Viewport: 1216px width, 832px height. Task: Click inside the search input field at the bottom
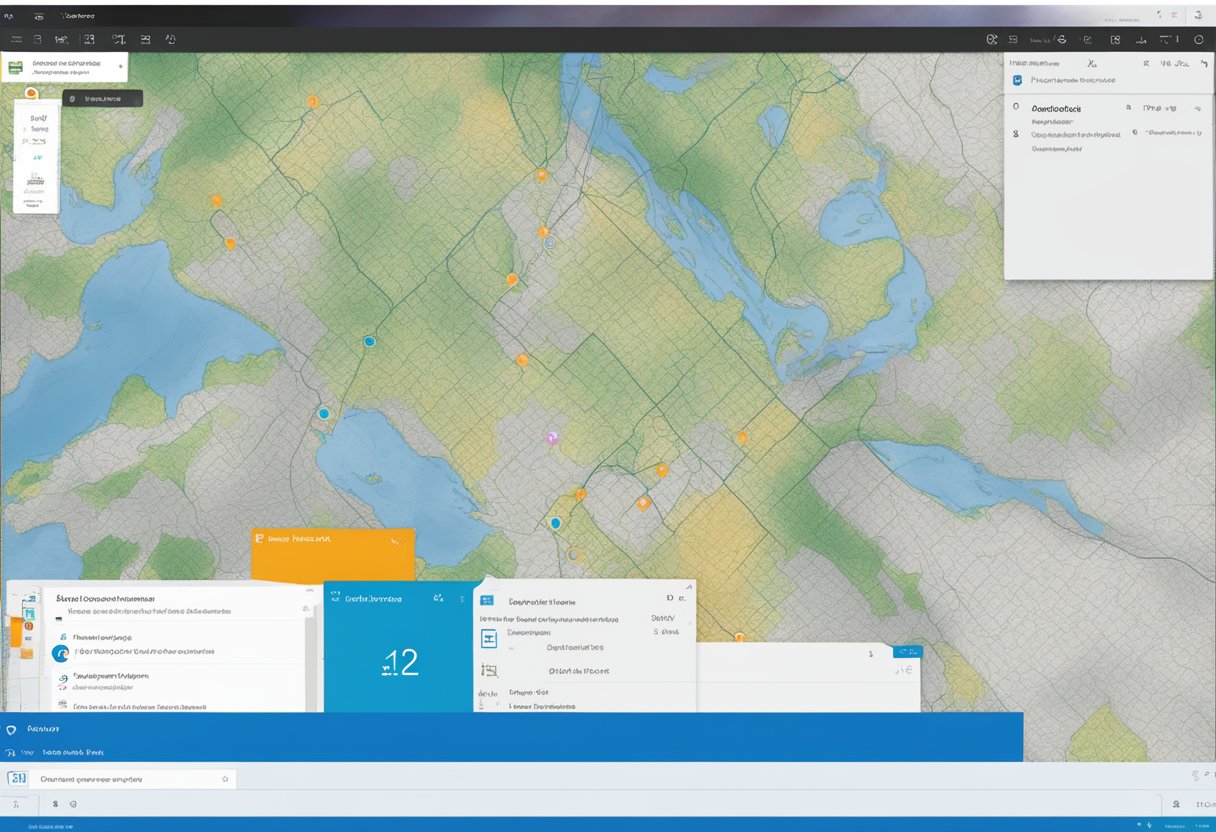coord(130,777)
